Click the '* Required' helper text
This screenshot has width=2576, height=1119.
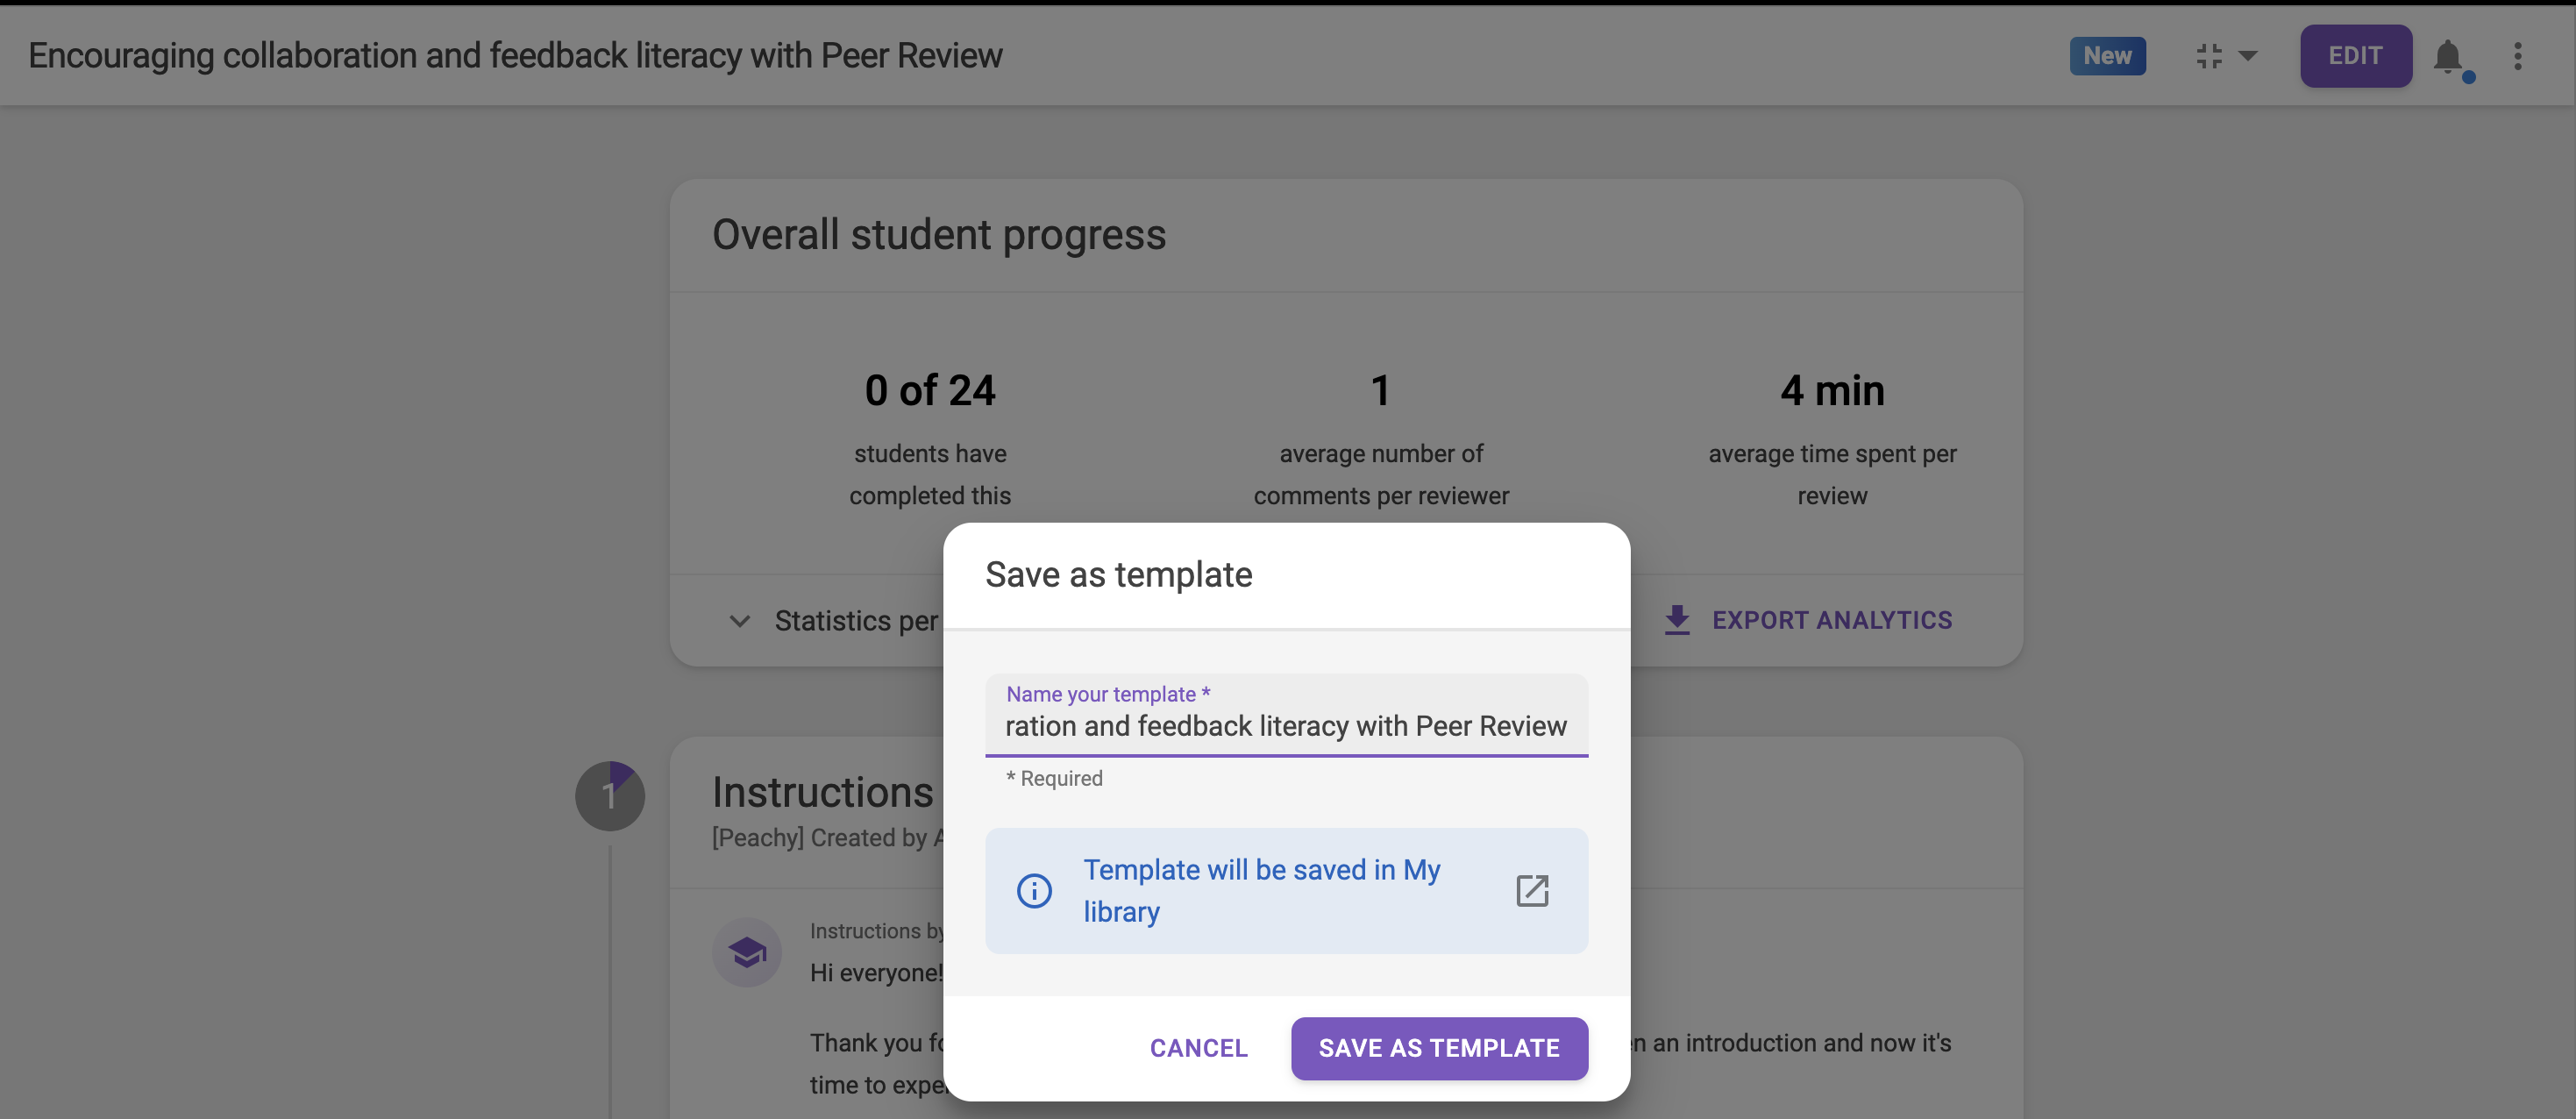coord(1054,778)
